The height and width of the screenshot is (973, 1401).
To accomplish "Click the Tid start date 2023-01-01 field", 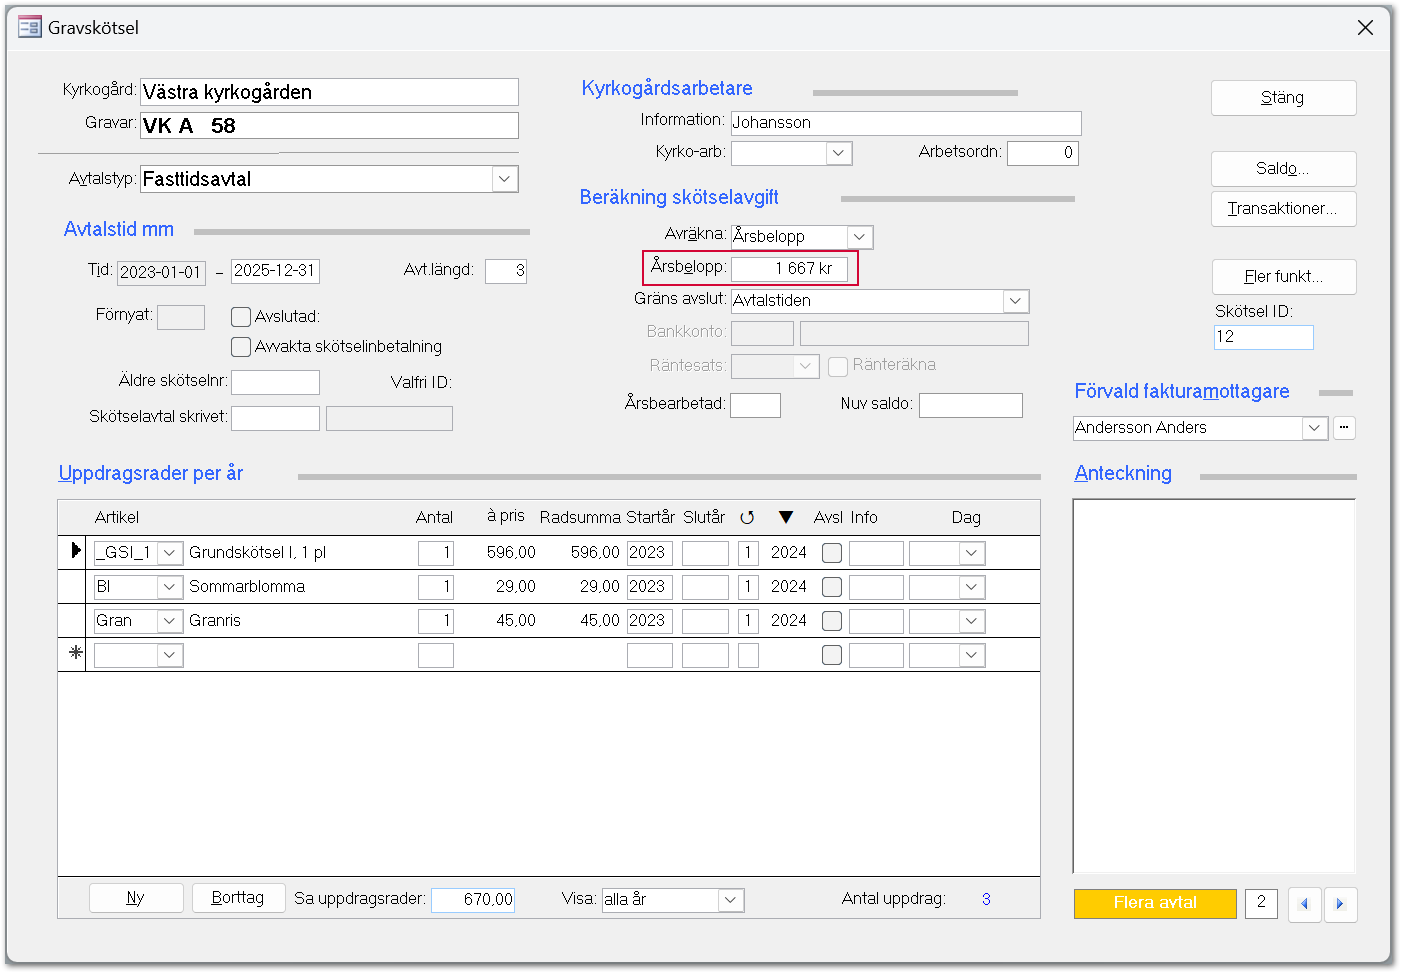I will (161, 272).
